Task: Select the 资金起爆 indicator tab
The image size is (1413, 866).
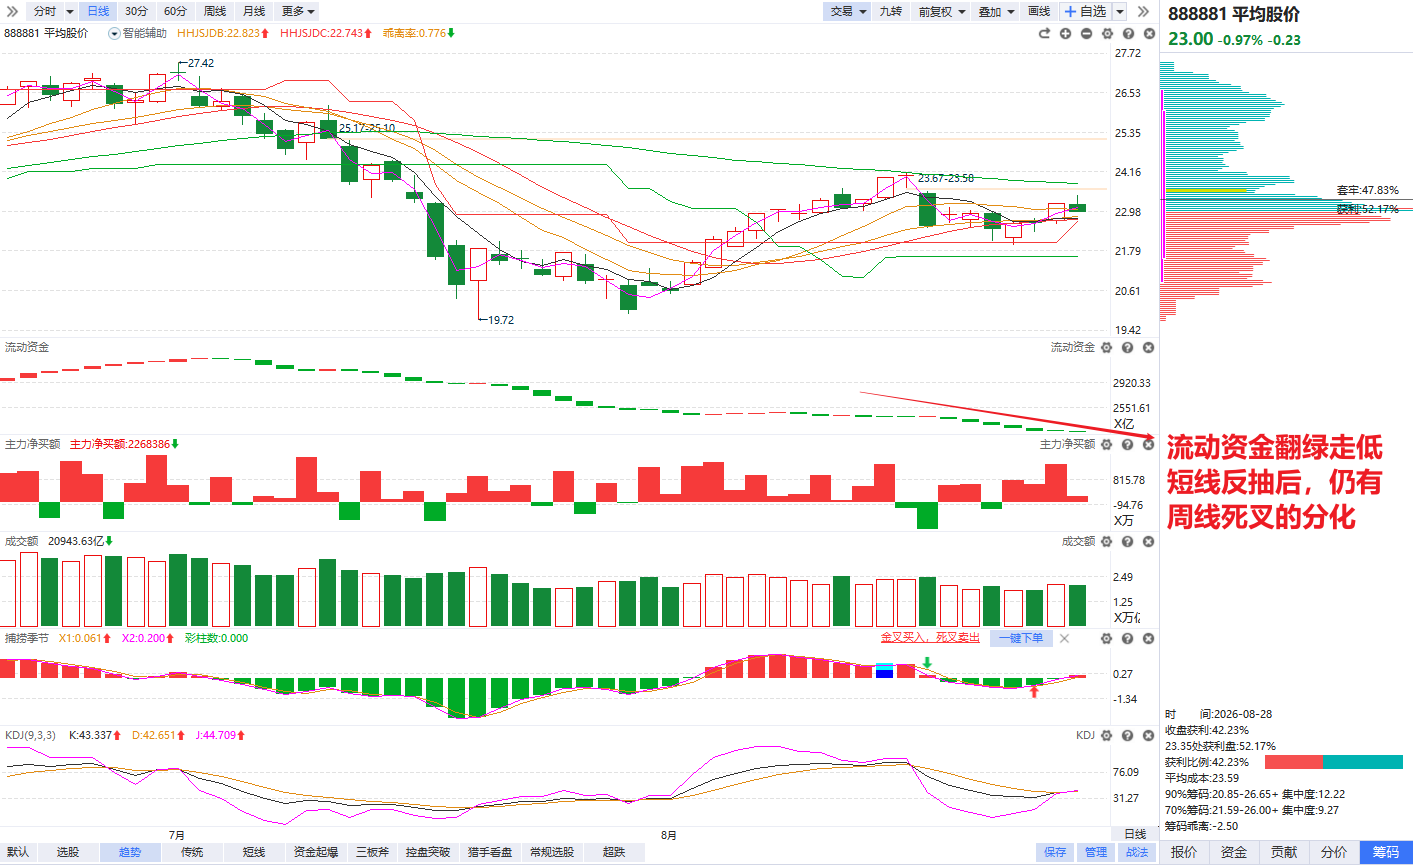Action: (315, 852)
